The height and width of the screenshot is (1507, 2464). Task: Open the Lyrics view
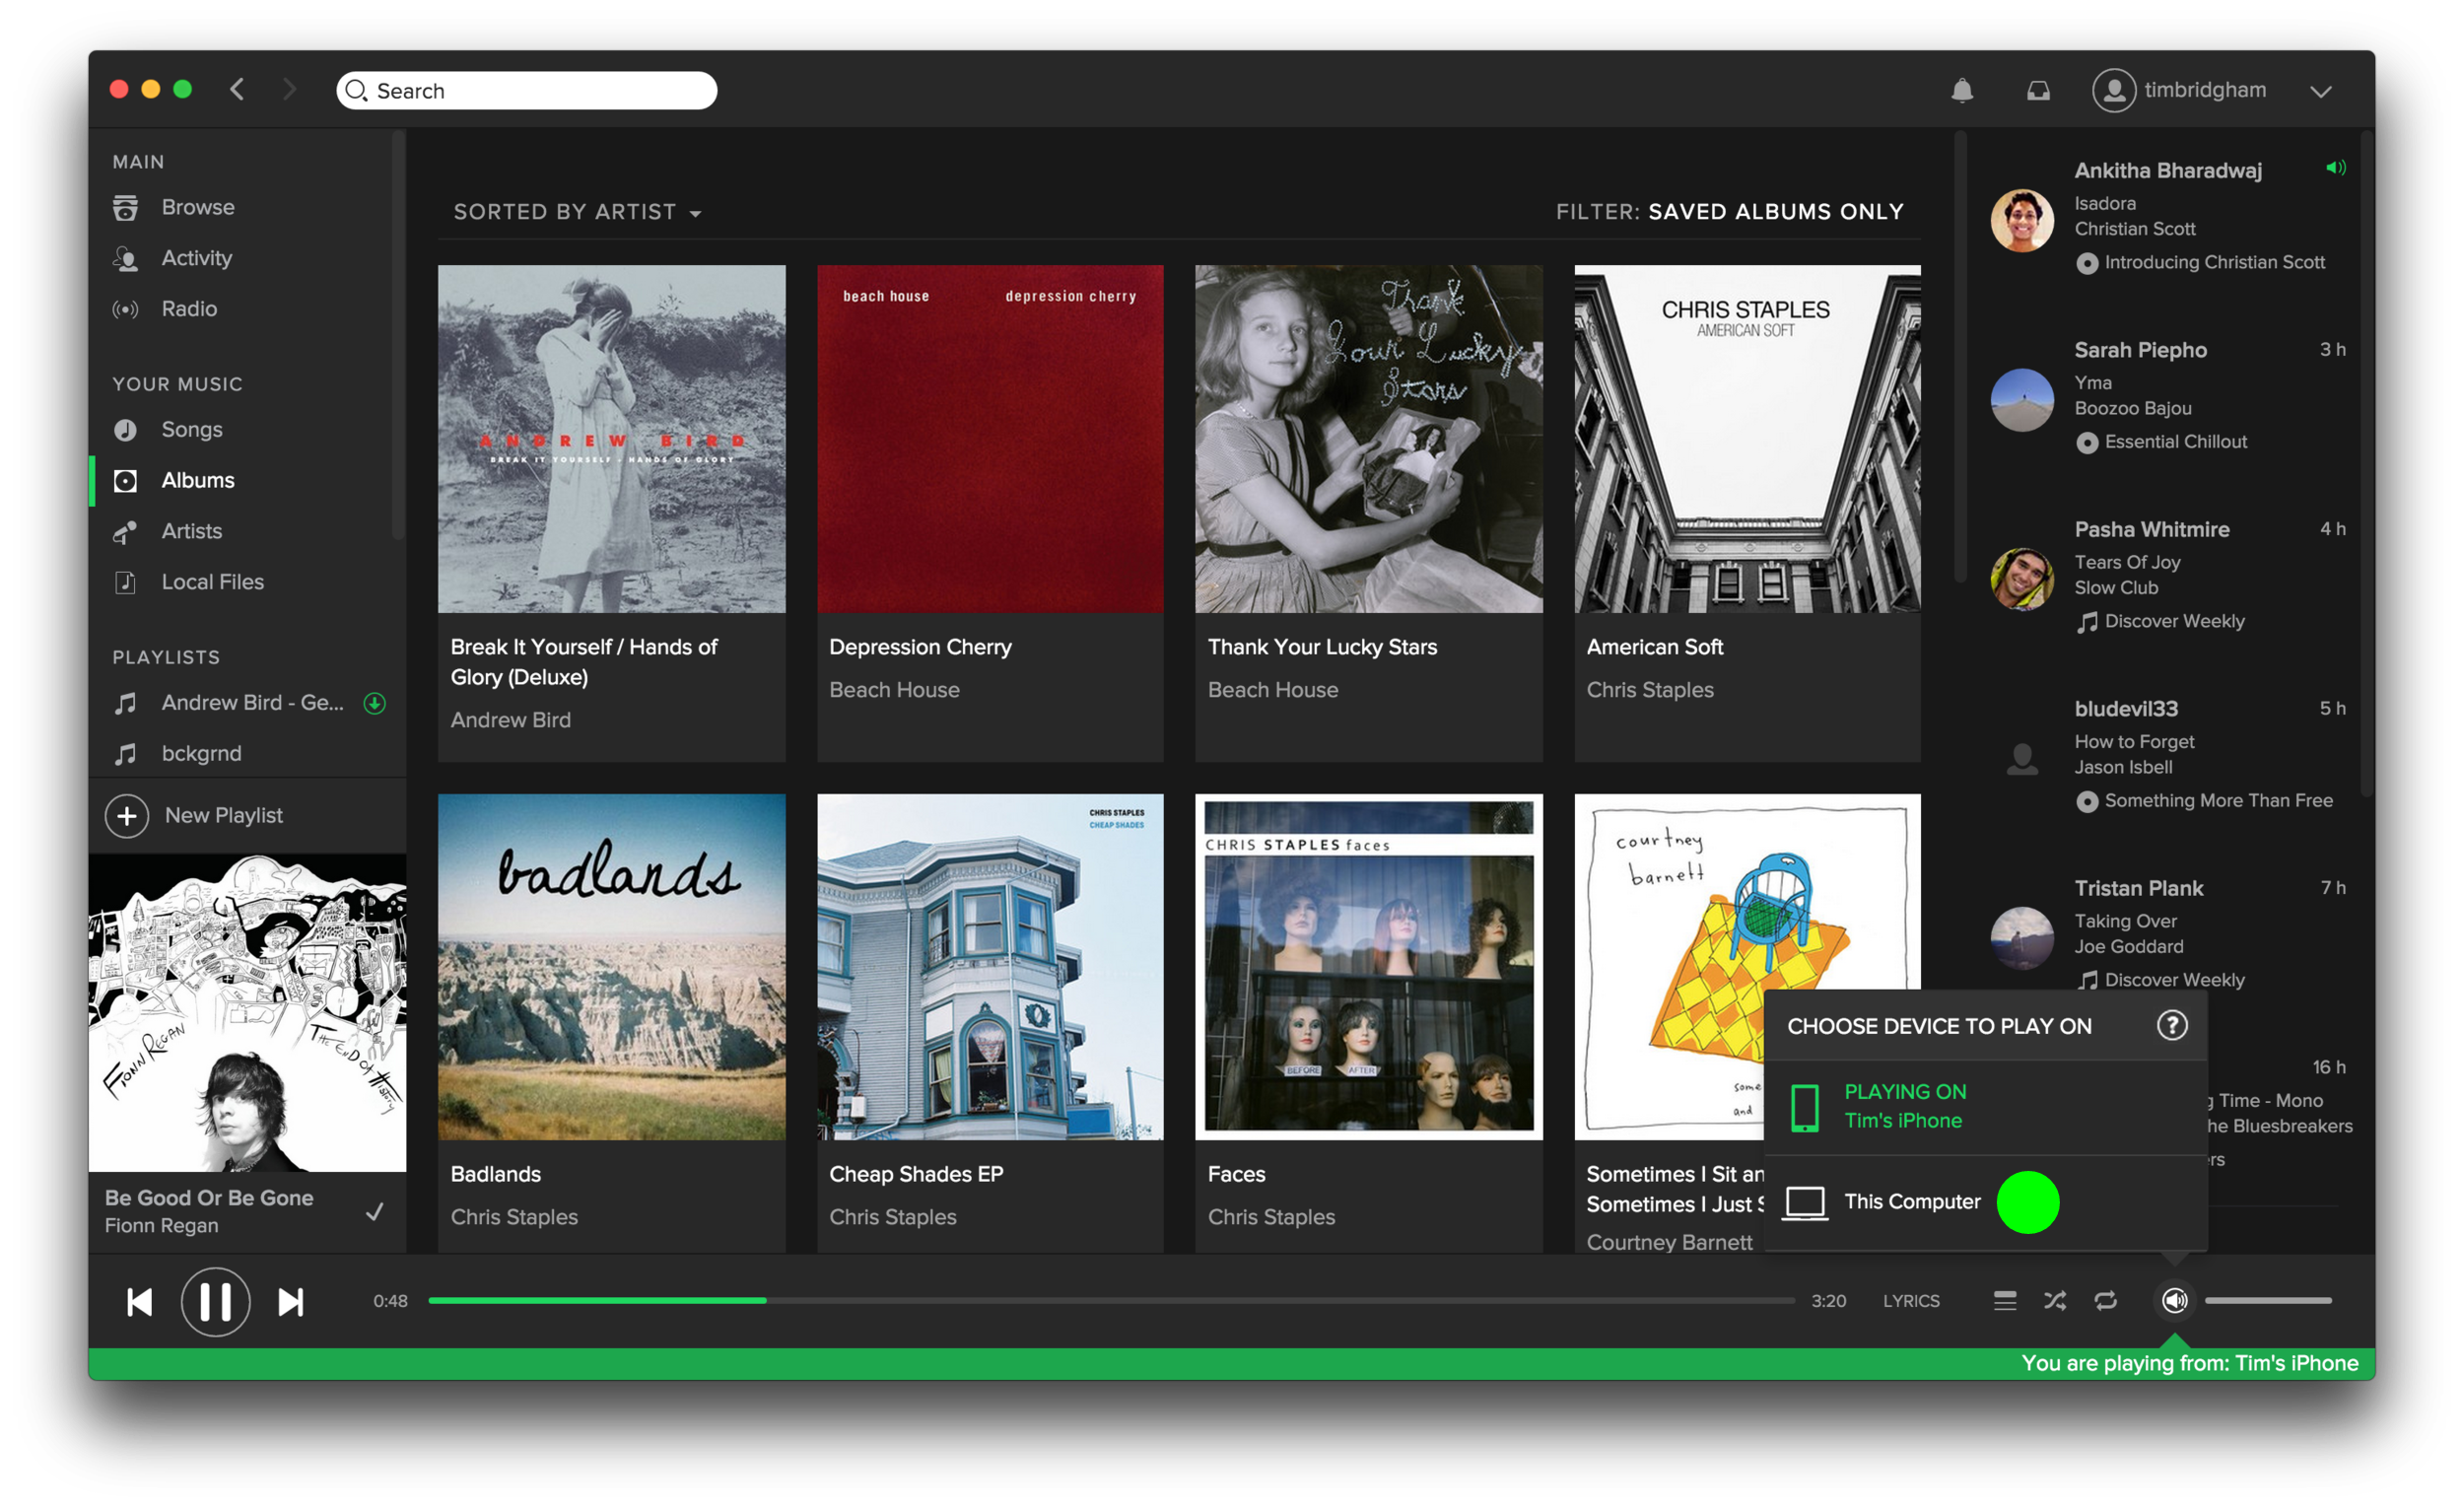pos(1910,1300)
